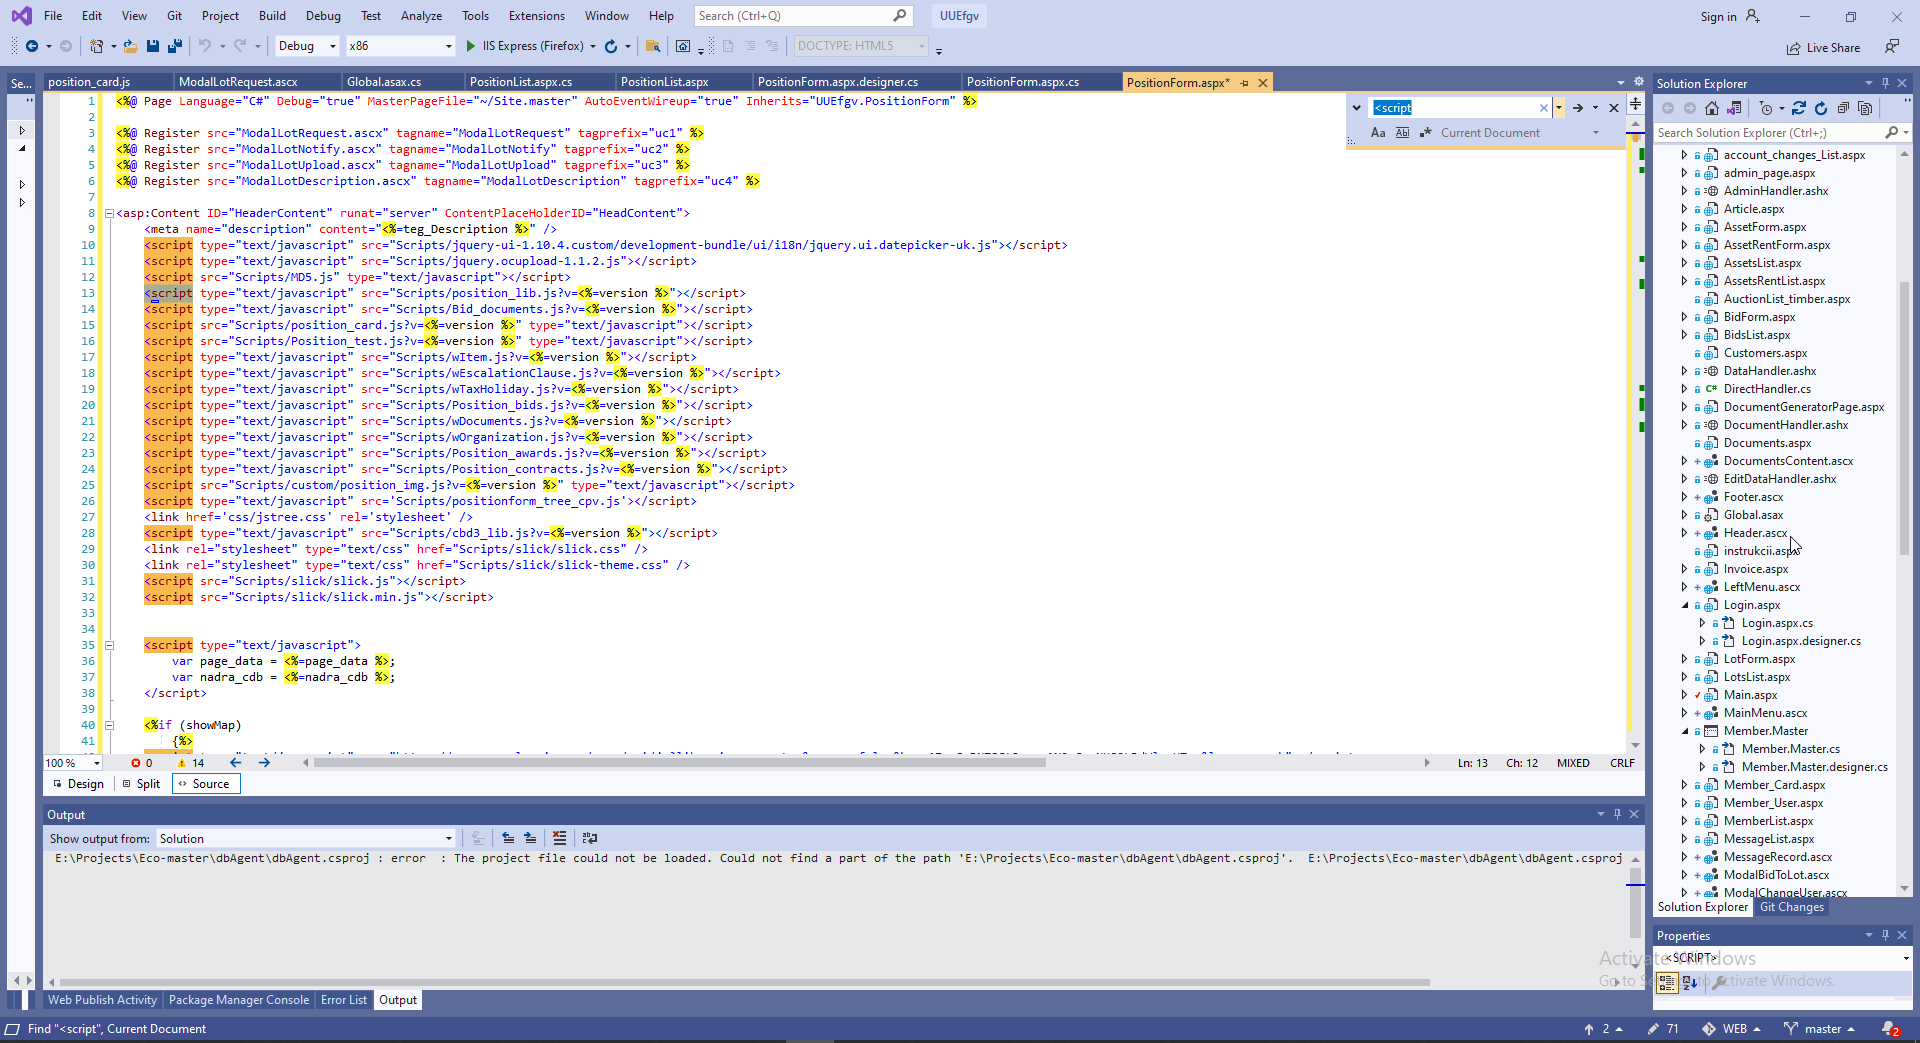1920x1043 pixels.
Task: Switch to the Git Changes tab
Action: (1791, 907)
